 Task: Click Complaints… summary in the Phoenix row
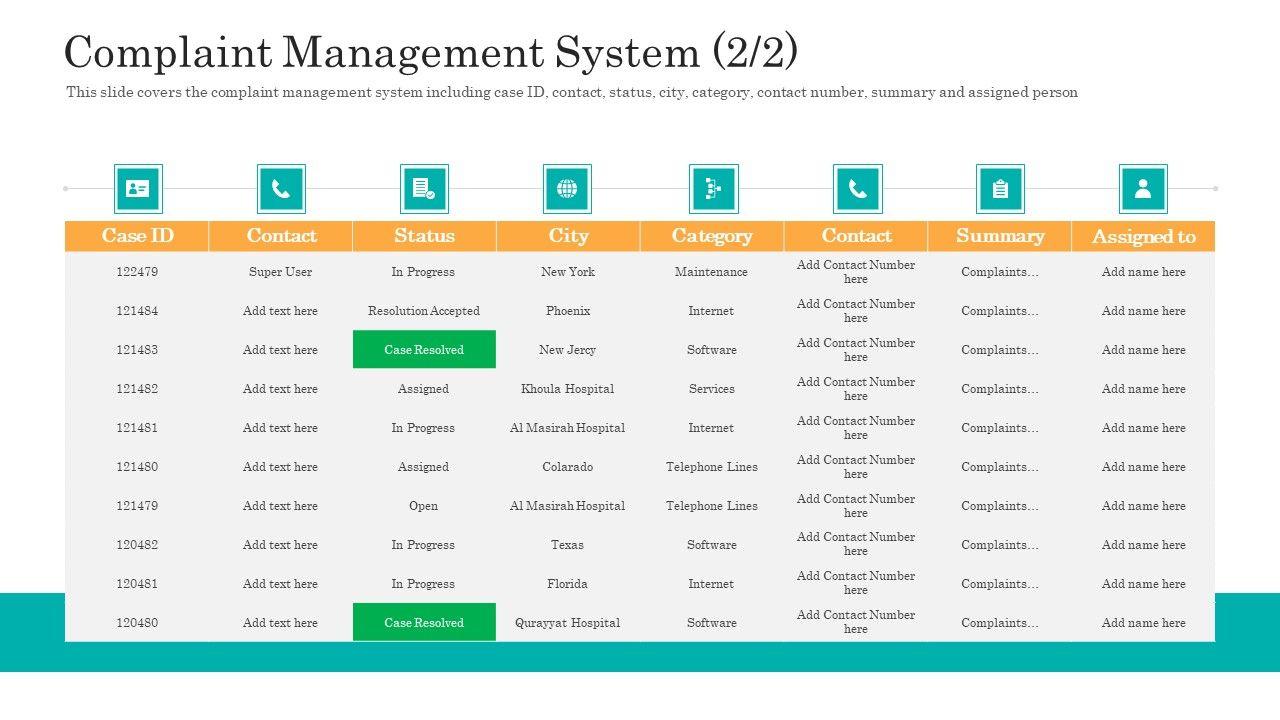pos(1000,311)
